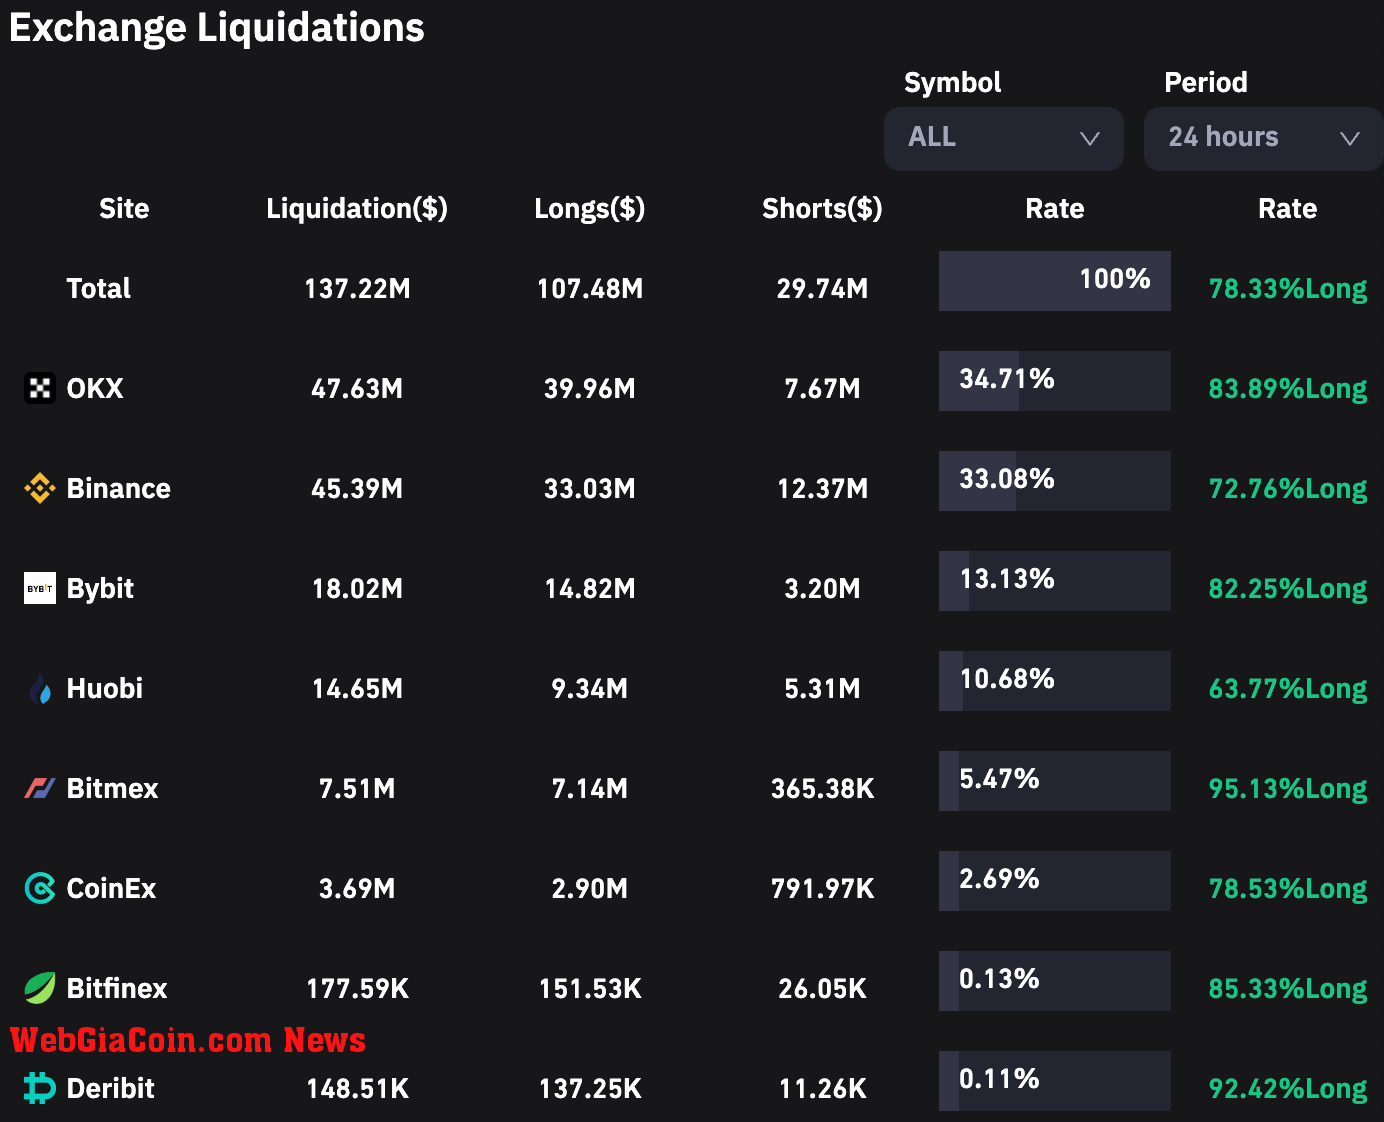Click OKX liquidation value 47.63M
This screenshot has height=1122, width=1384.
coord(357,388)
